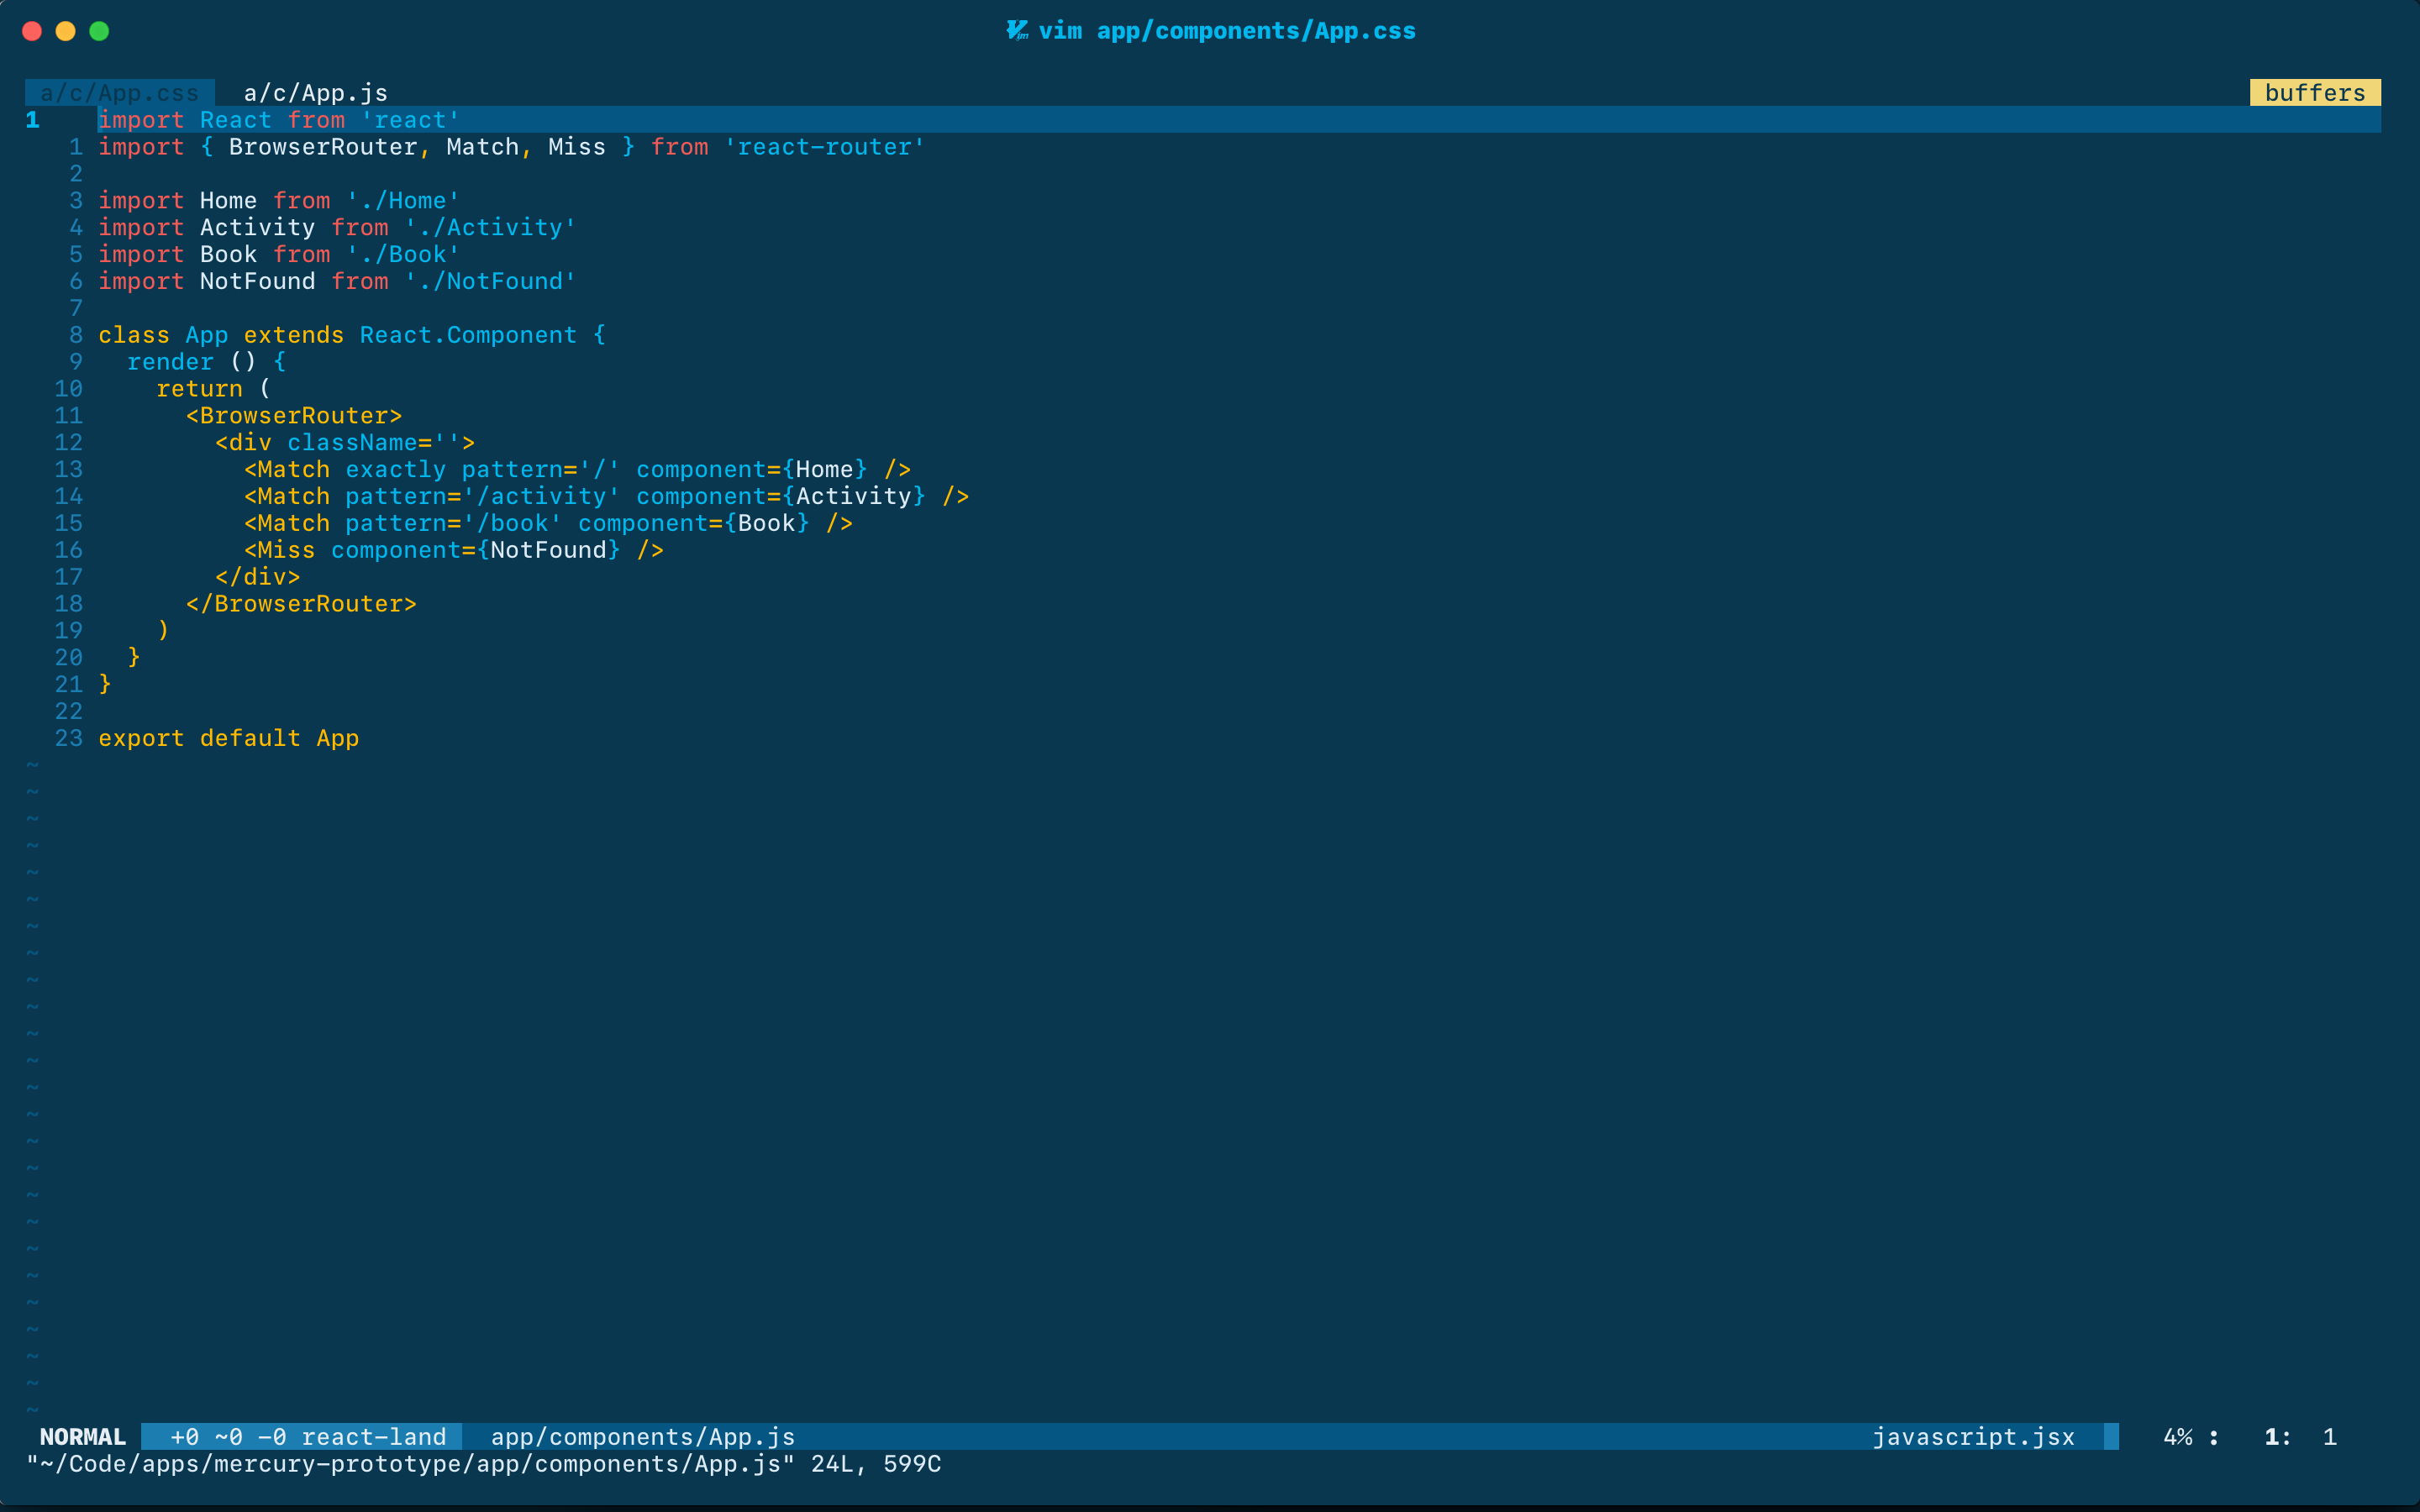Click the export default App line
Viewport: 2420px width, 1512px height.
228,738
